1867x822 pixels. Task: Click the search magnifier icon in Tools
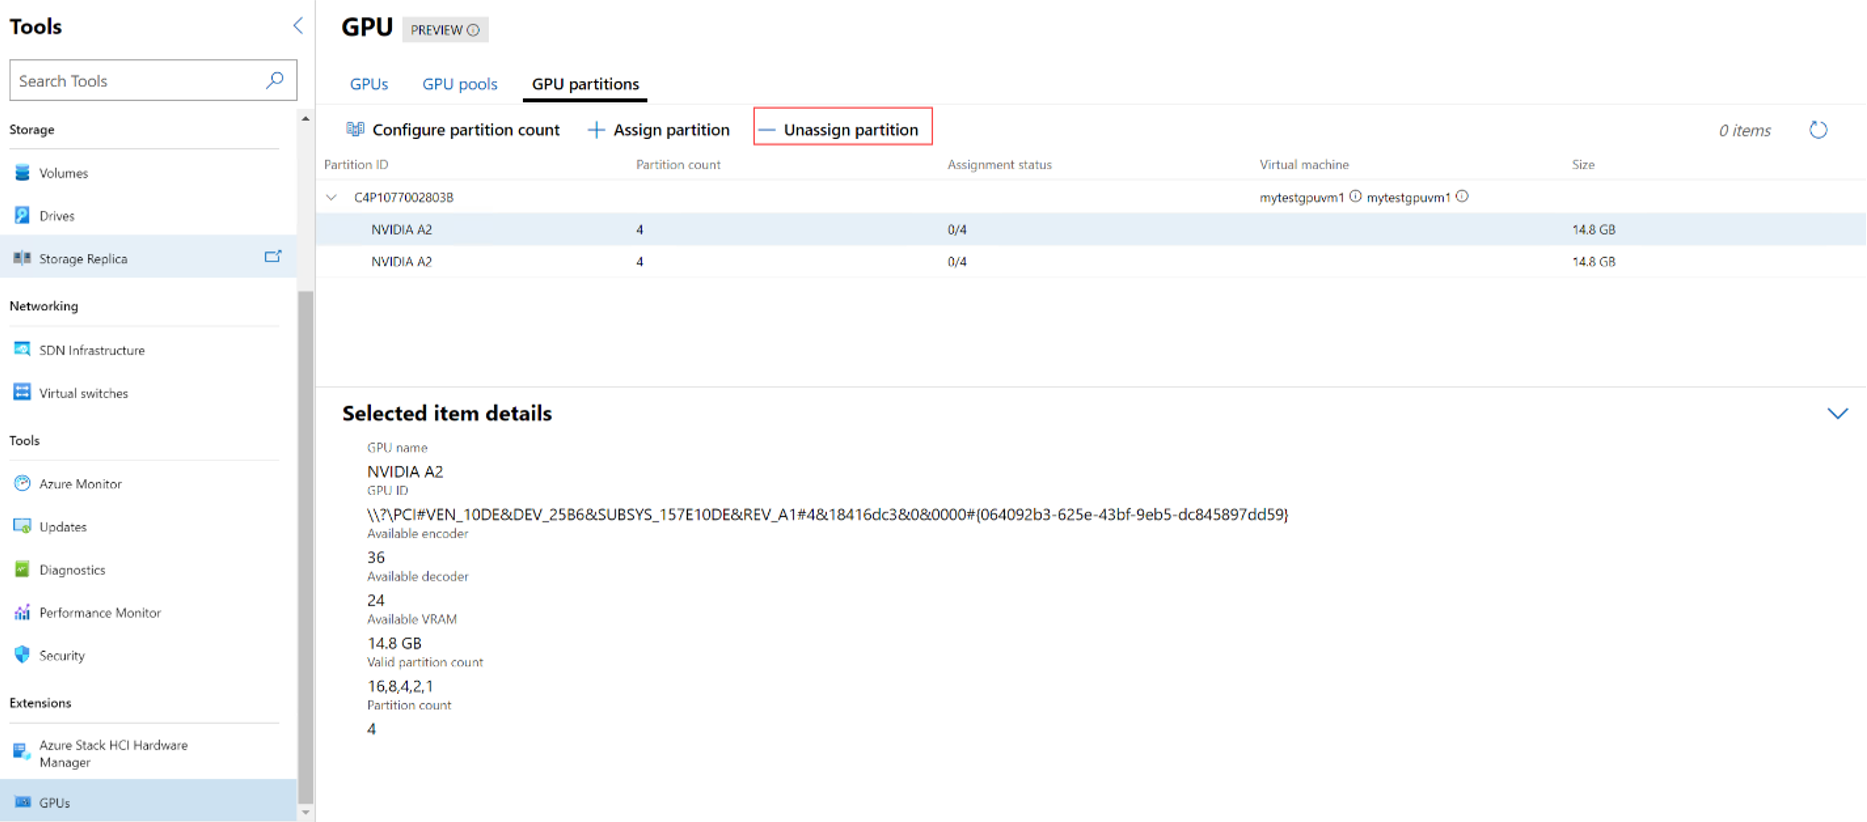[275, 80]
